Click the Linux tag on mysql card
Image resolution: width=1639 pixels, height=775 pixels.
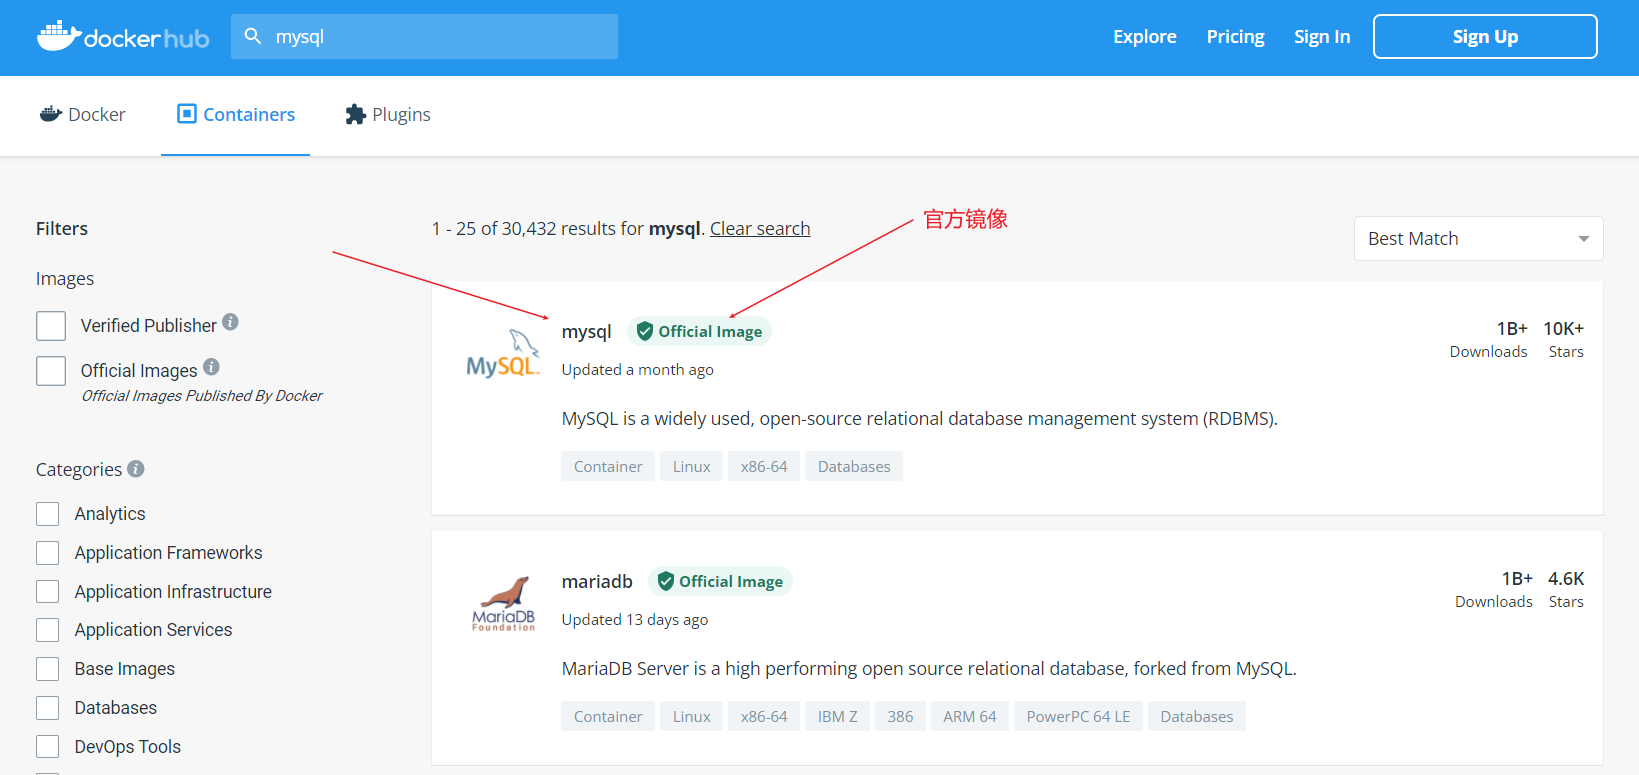coord(691,466)
